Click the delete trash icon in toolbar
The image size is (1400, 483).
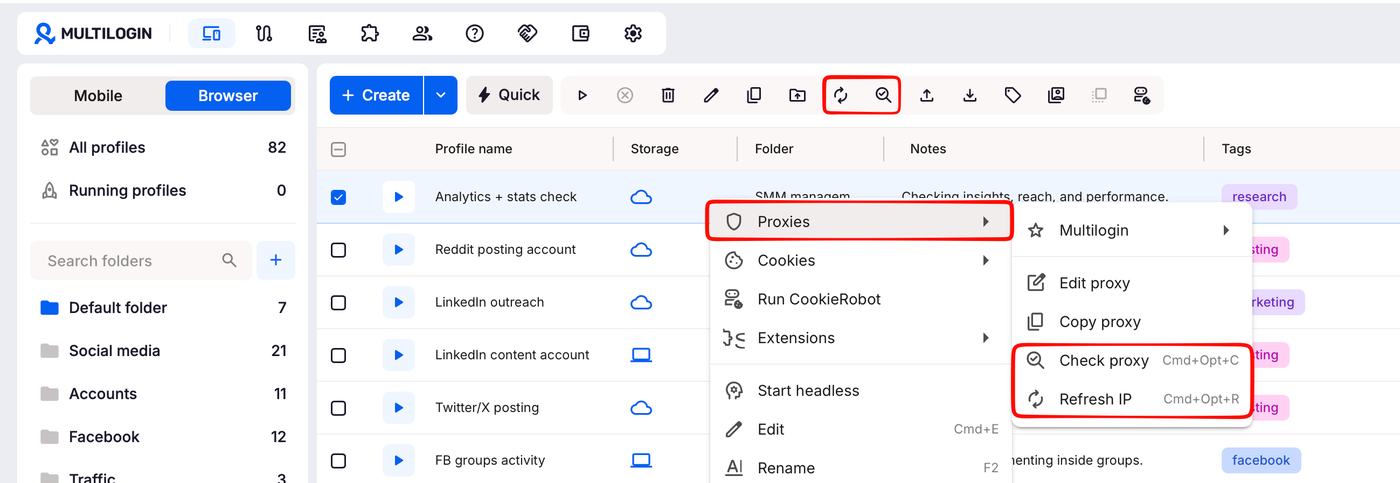tap(668, 95)
